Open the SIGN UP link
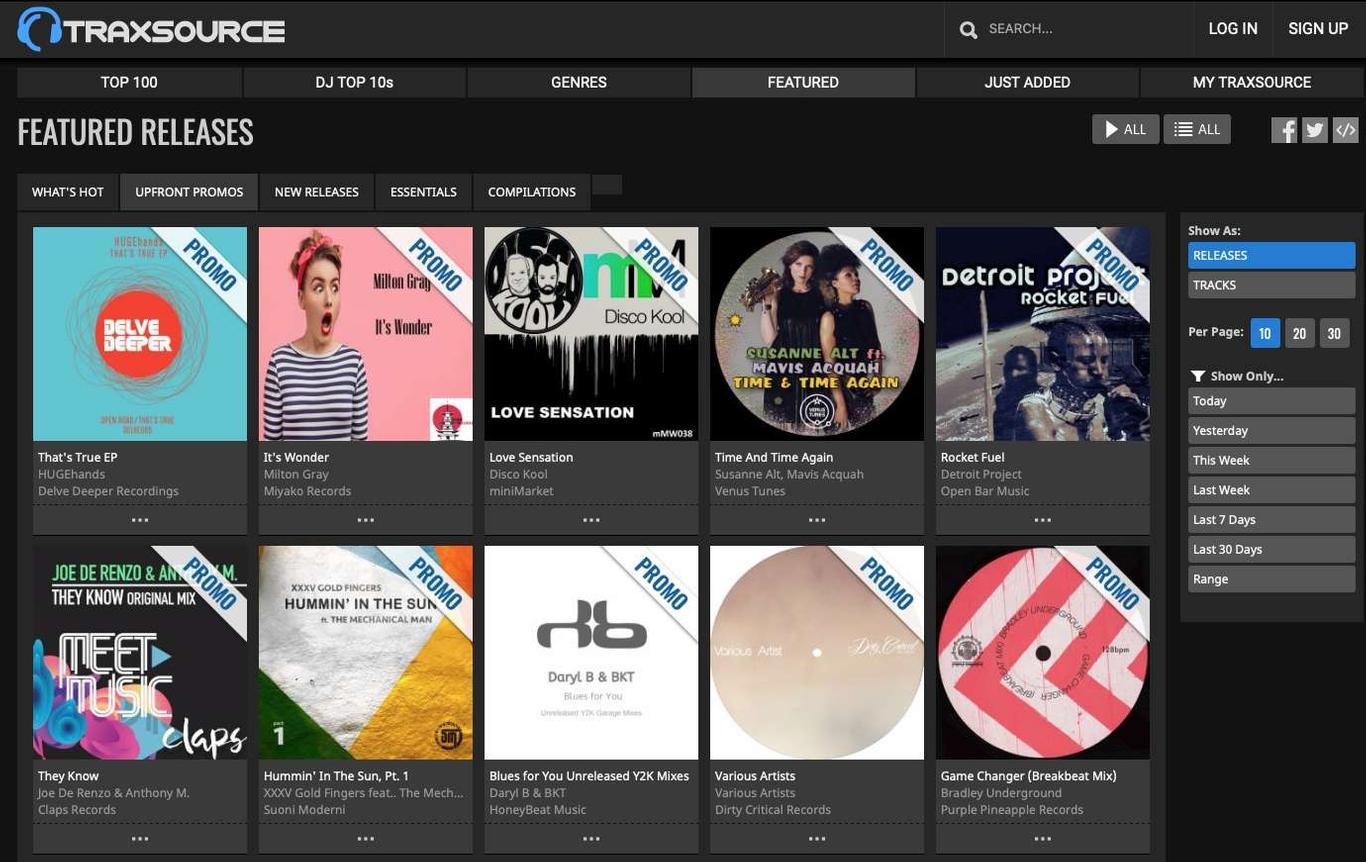The width and height of the screenshot is (1366, 862). pyautogui.click(x=1318, y=29)
